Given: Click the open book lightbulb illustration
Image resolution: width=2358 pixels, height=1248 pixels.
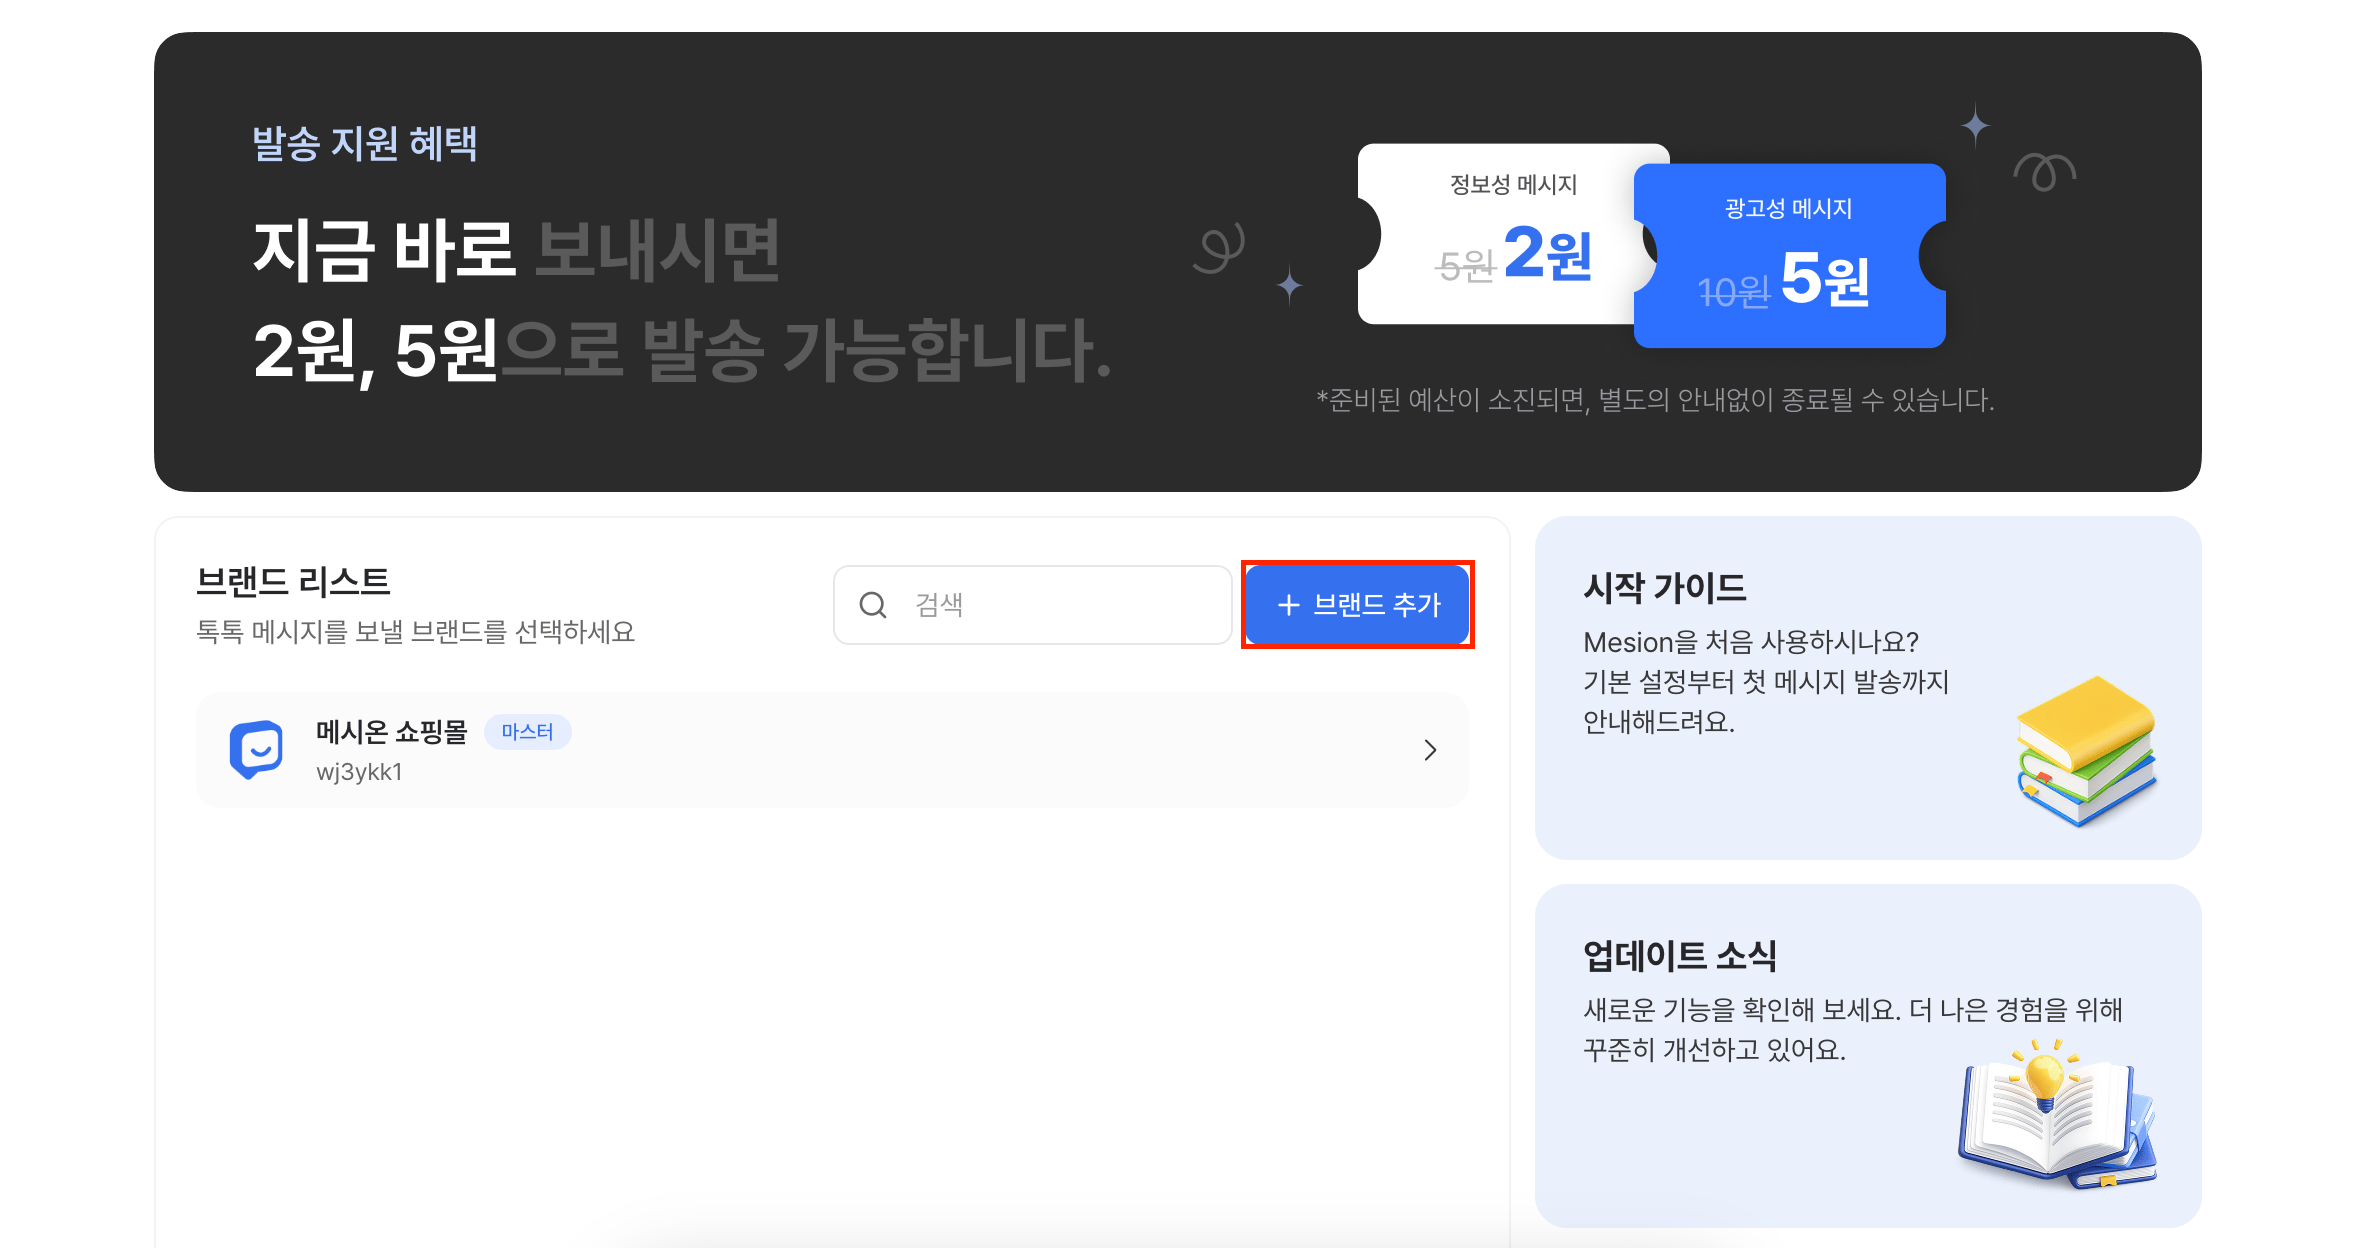Looking at the screenshot, I should [2058, 1113].
